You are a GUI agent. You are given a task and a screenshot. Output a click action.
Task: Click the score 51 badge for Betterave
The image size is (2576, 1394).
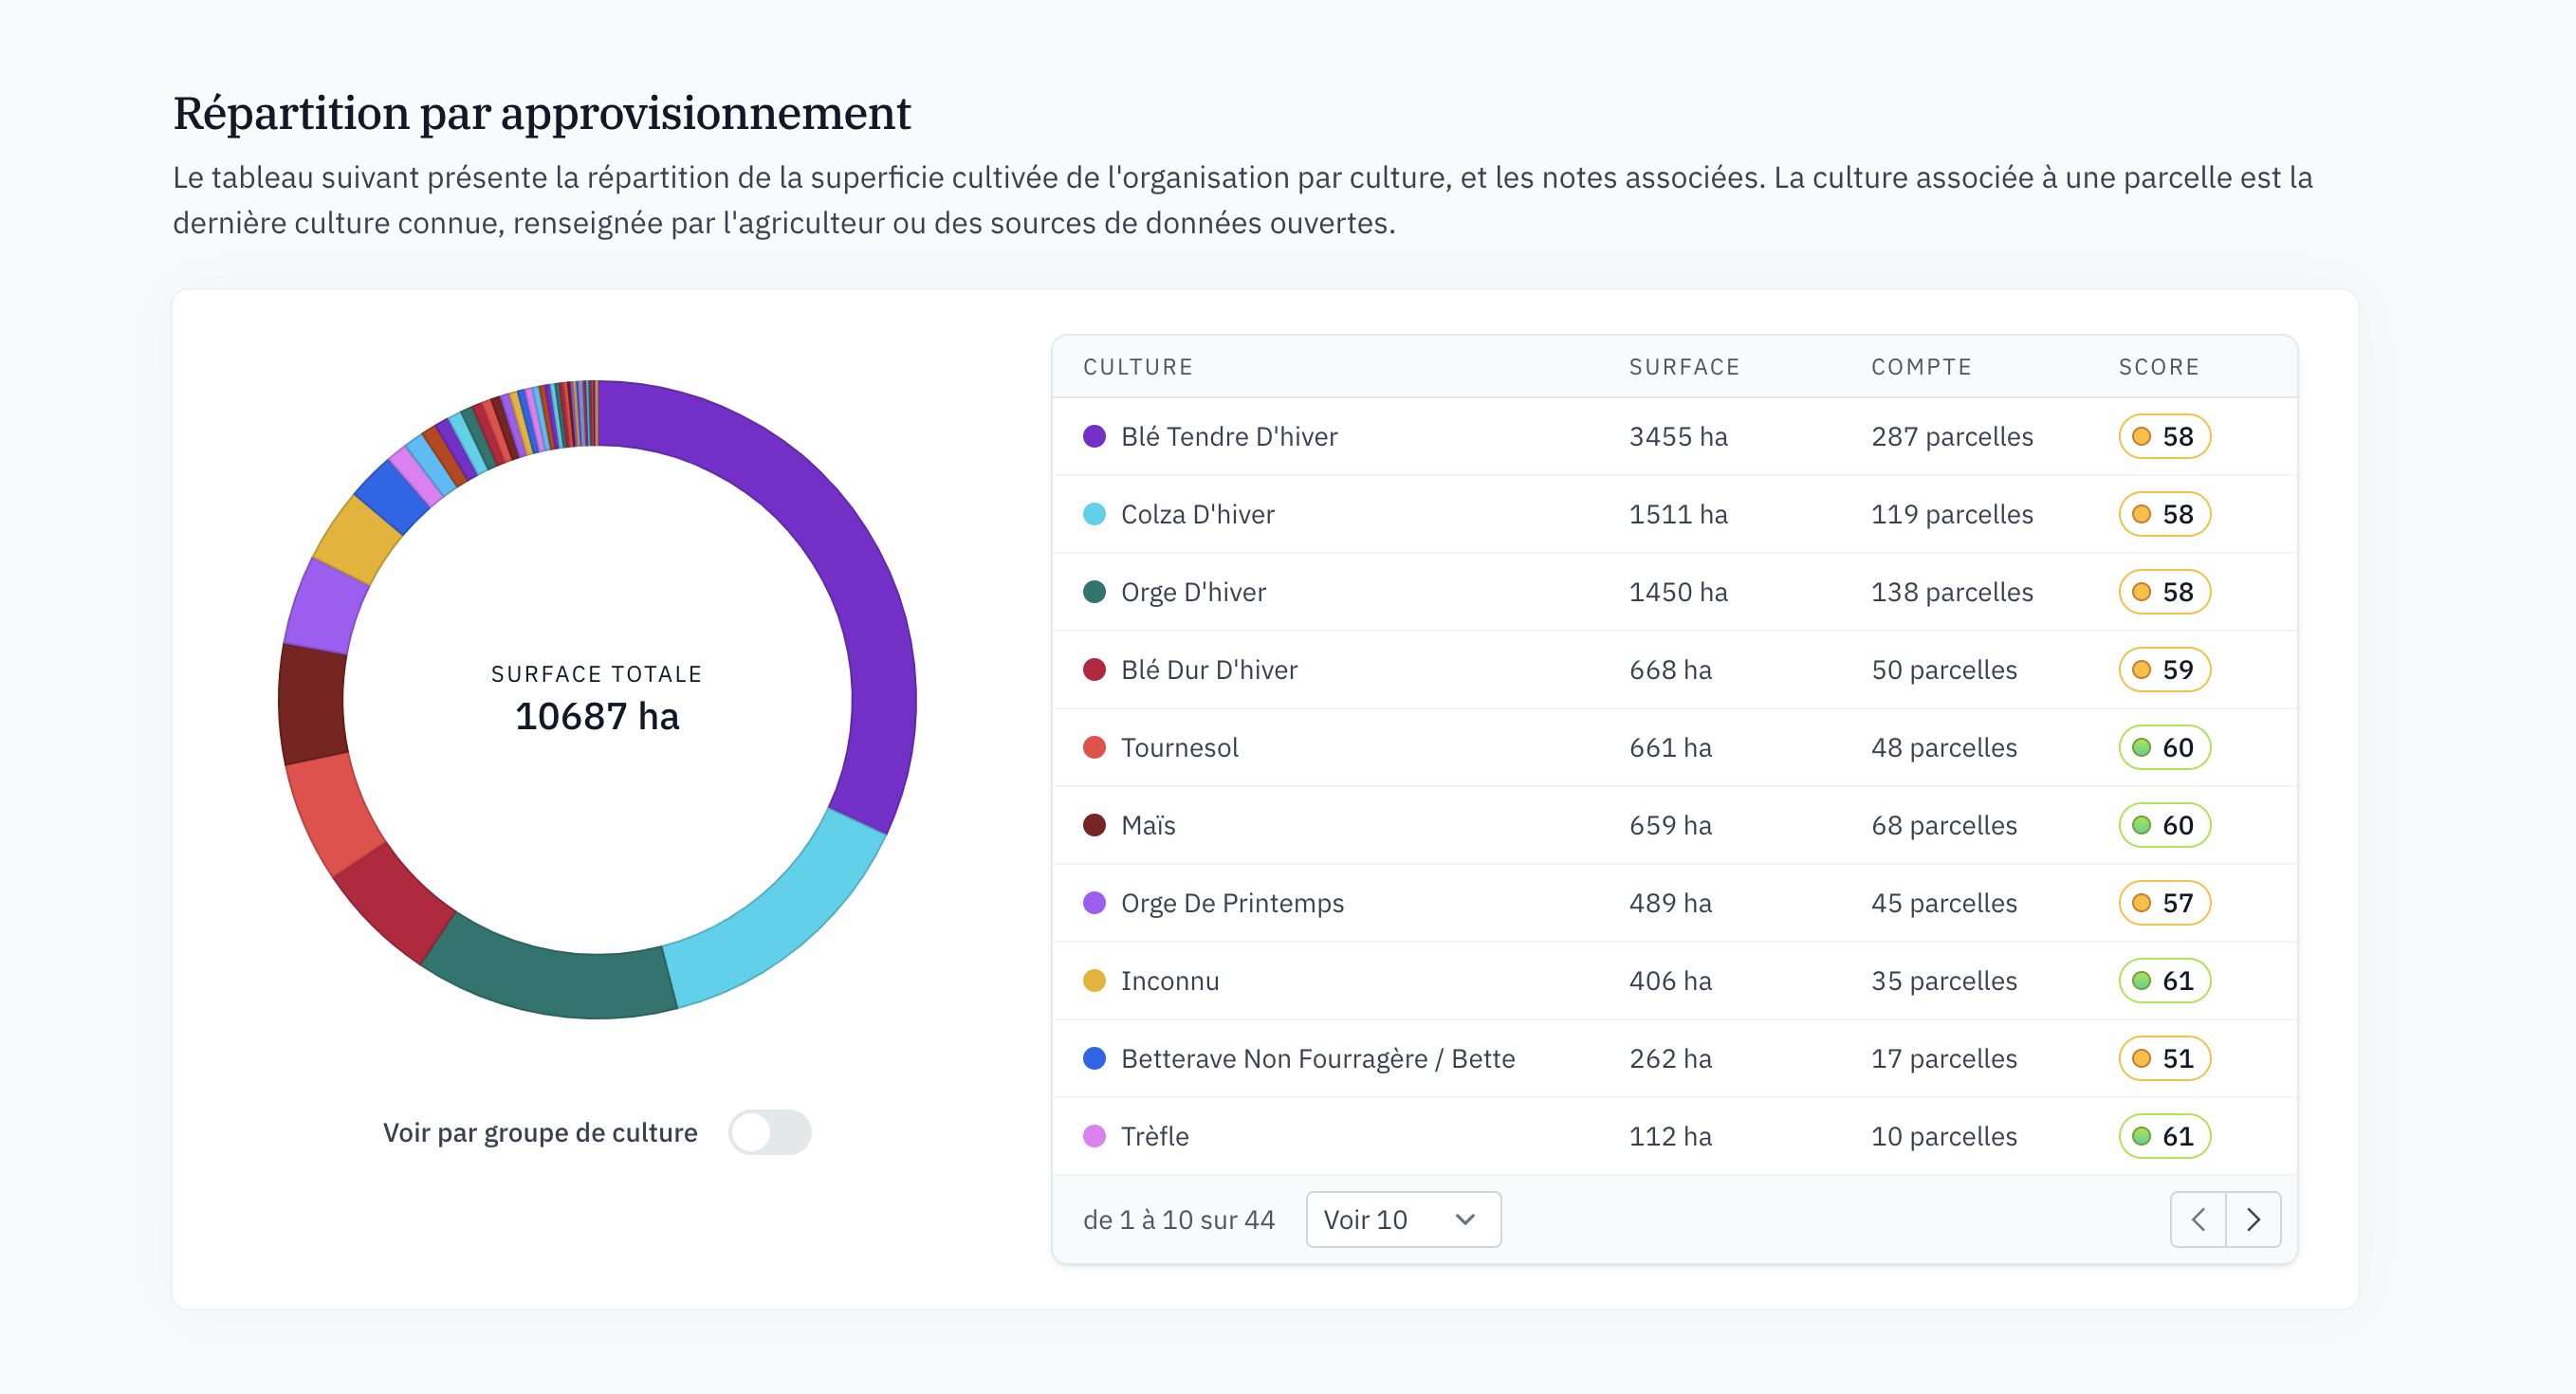tap(2163, 1058)
